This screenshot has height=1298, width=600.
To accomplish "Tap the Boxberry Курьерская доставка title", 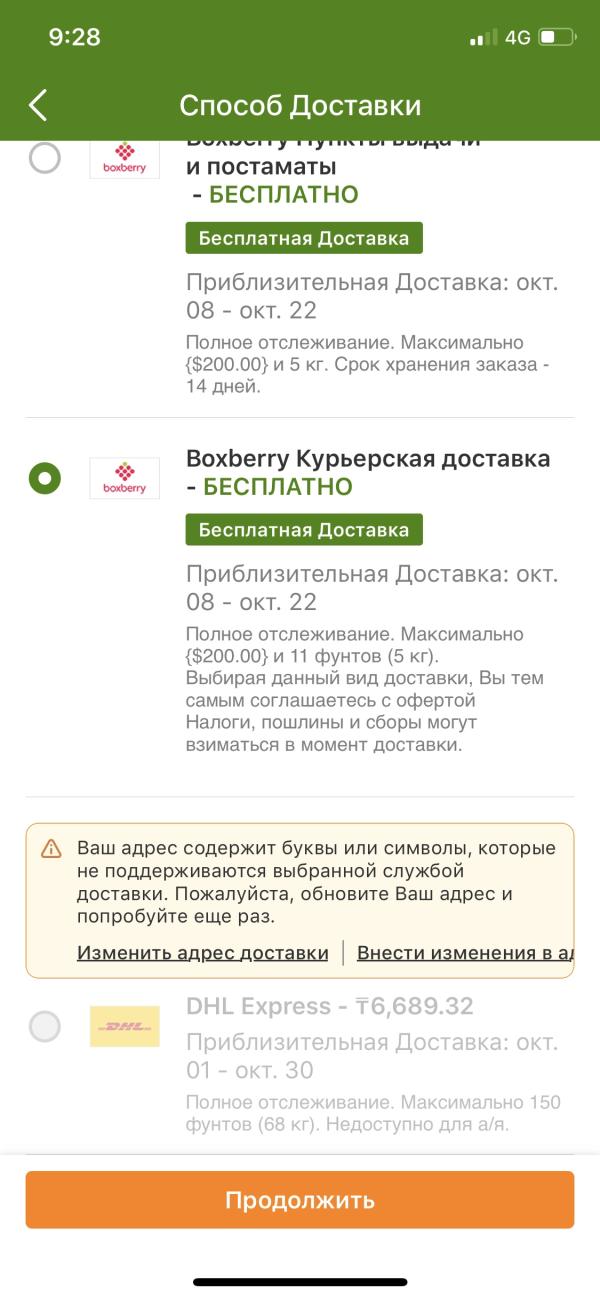I will click(368, 459).
